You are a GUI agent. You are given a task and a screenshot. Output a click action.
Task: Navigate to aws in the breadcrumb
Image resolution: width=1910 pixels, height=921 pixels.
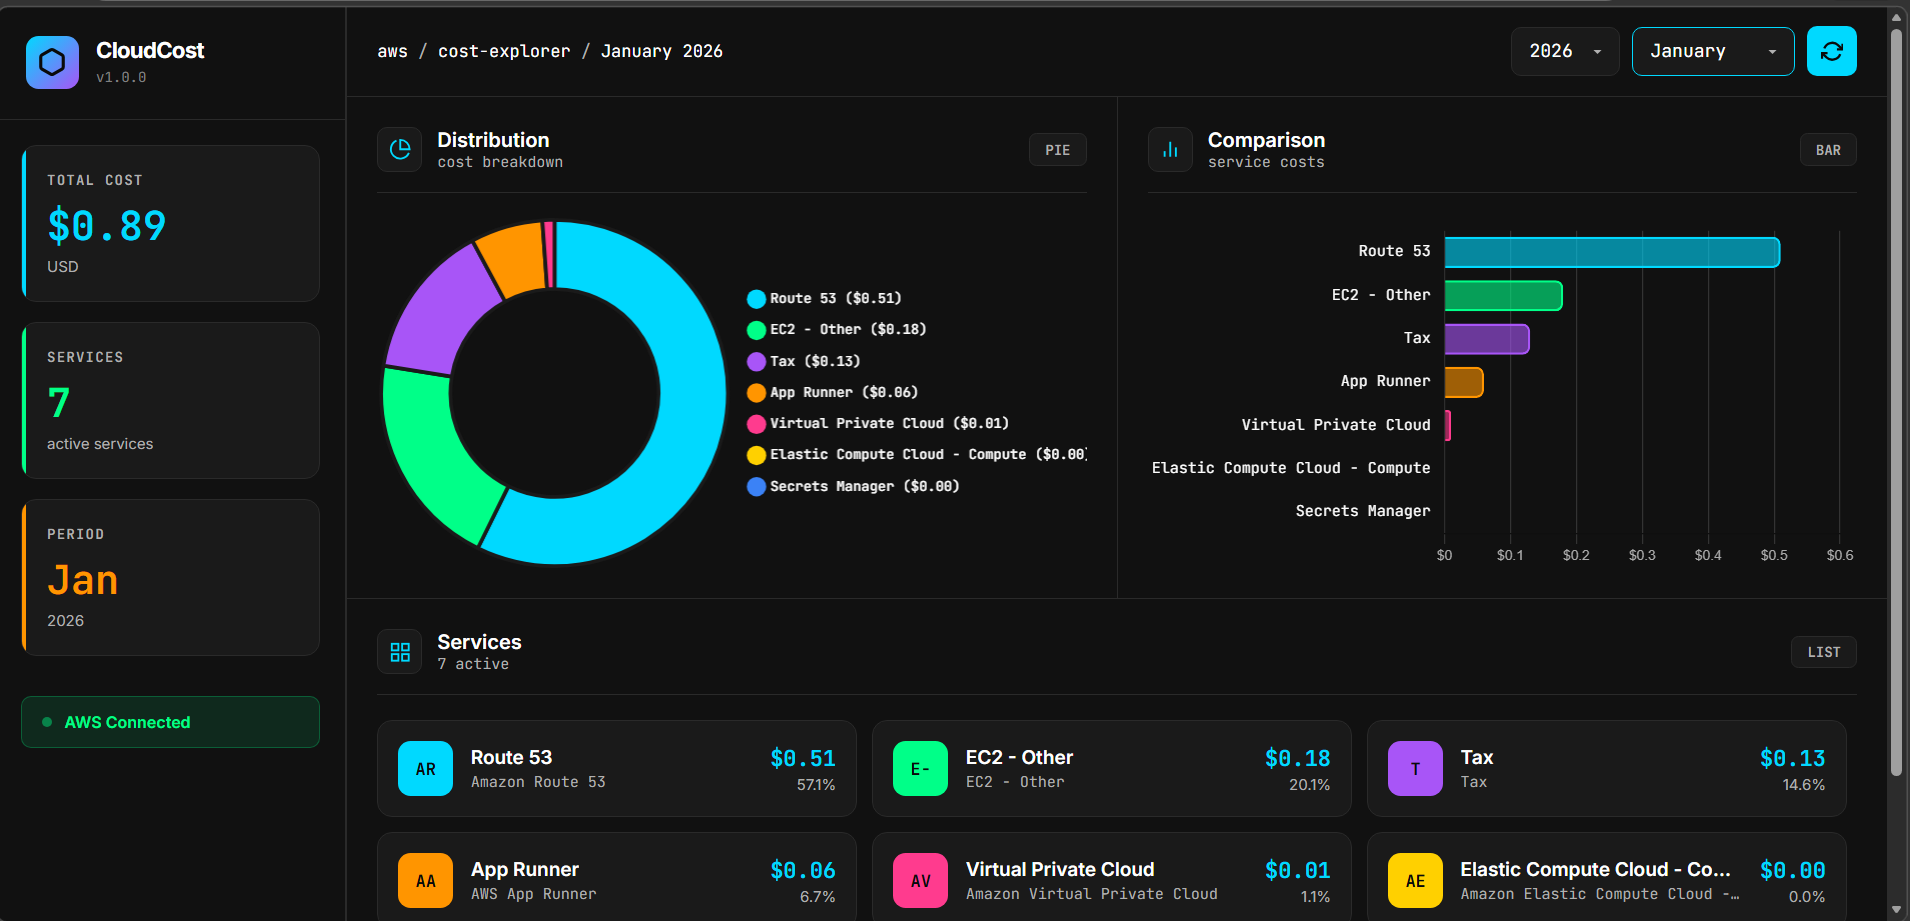tap(392, 51)
